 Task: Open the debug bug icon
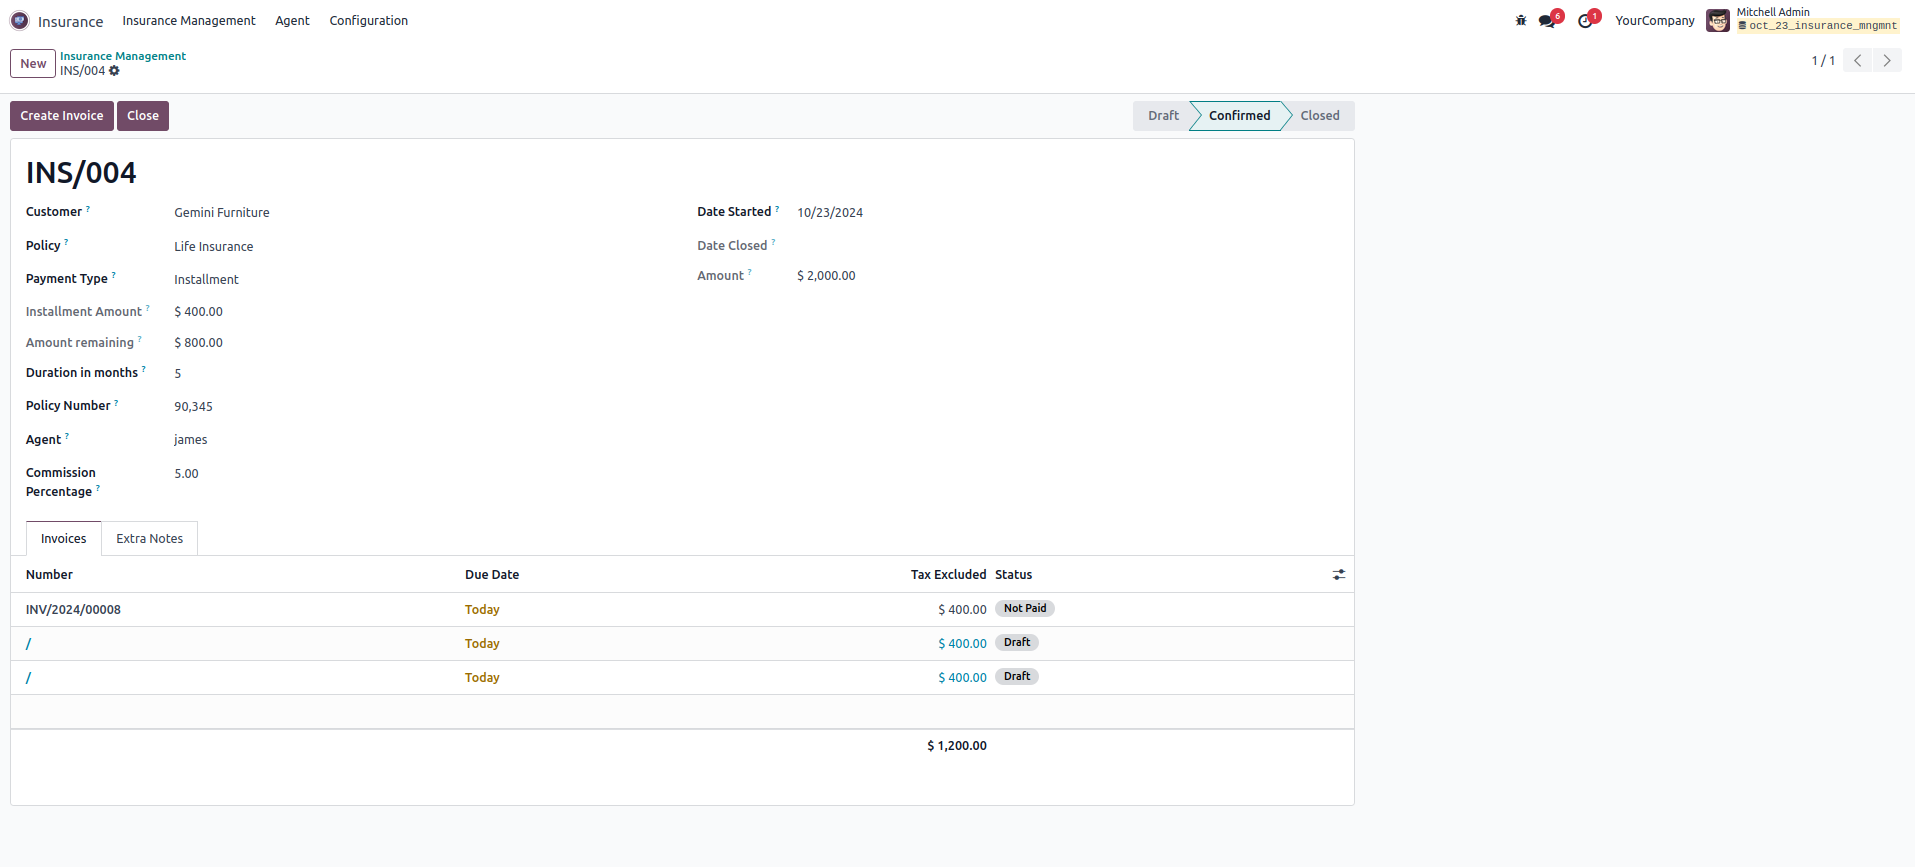click(x=1521, y=20)
